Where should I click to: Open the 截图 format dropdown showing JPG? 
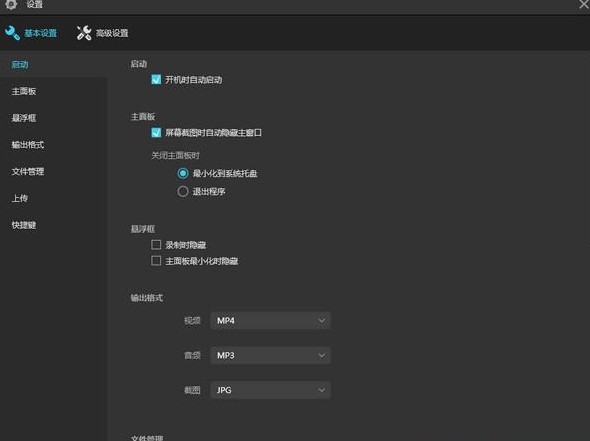pyautogui.click(x=271, y=390)
